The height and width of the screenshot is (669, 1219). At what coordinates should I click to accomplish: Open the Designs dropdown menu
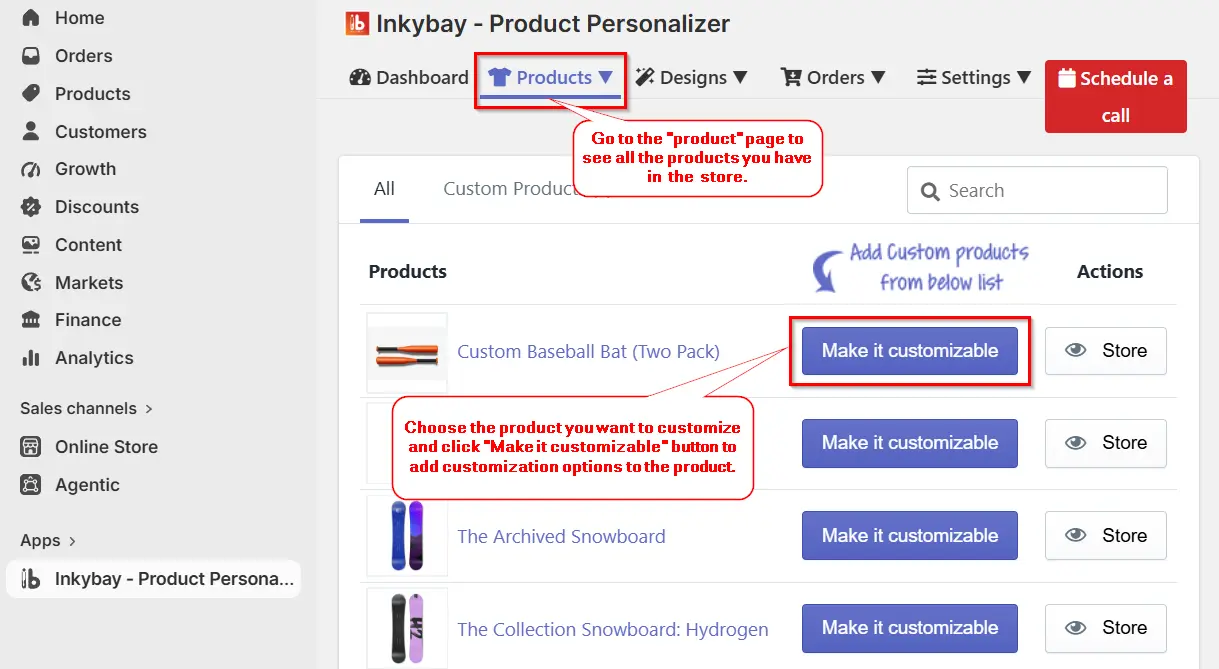coord(691,77)
